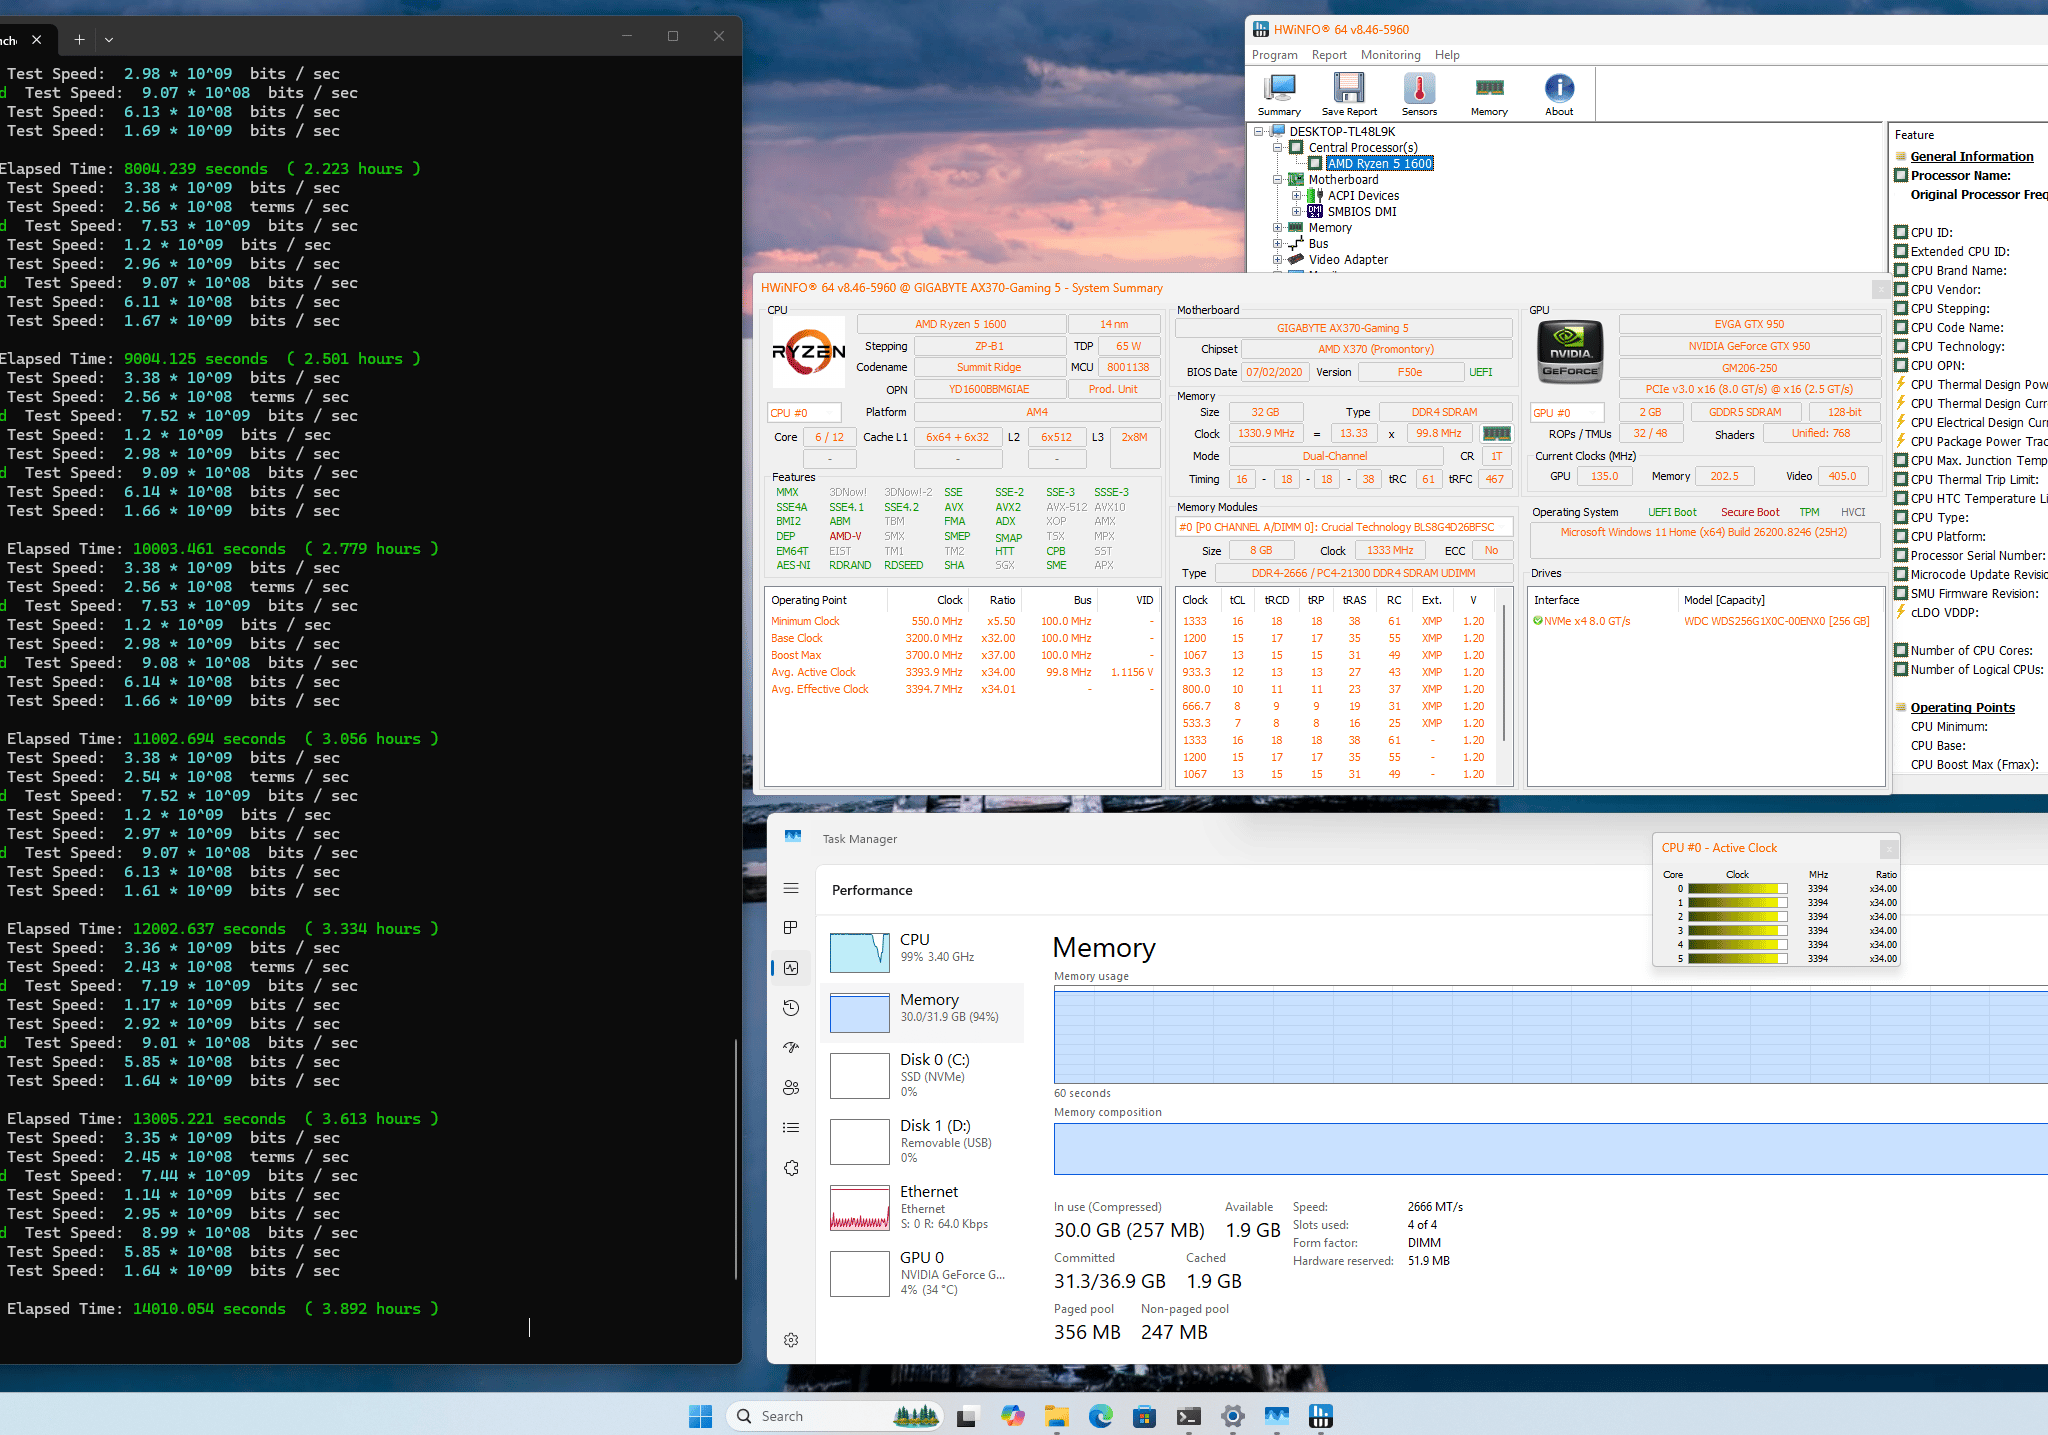Open Startup apps in Task Manager sidebar
2048x1435 pixels.
click(791, 1048)
